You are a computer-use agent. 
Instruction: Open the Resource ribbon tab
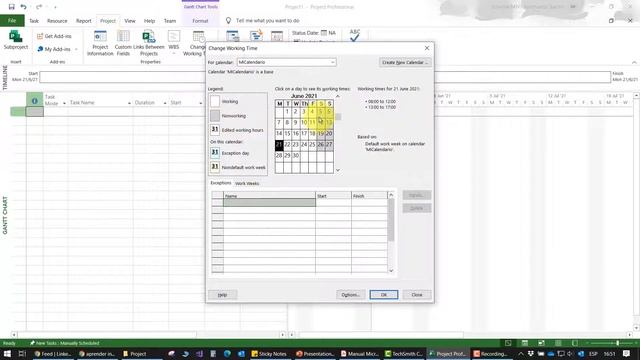coord(57,21)
